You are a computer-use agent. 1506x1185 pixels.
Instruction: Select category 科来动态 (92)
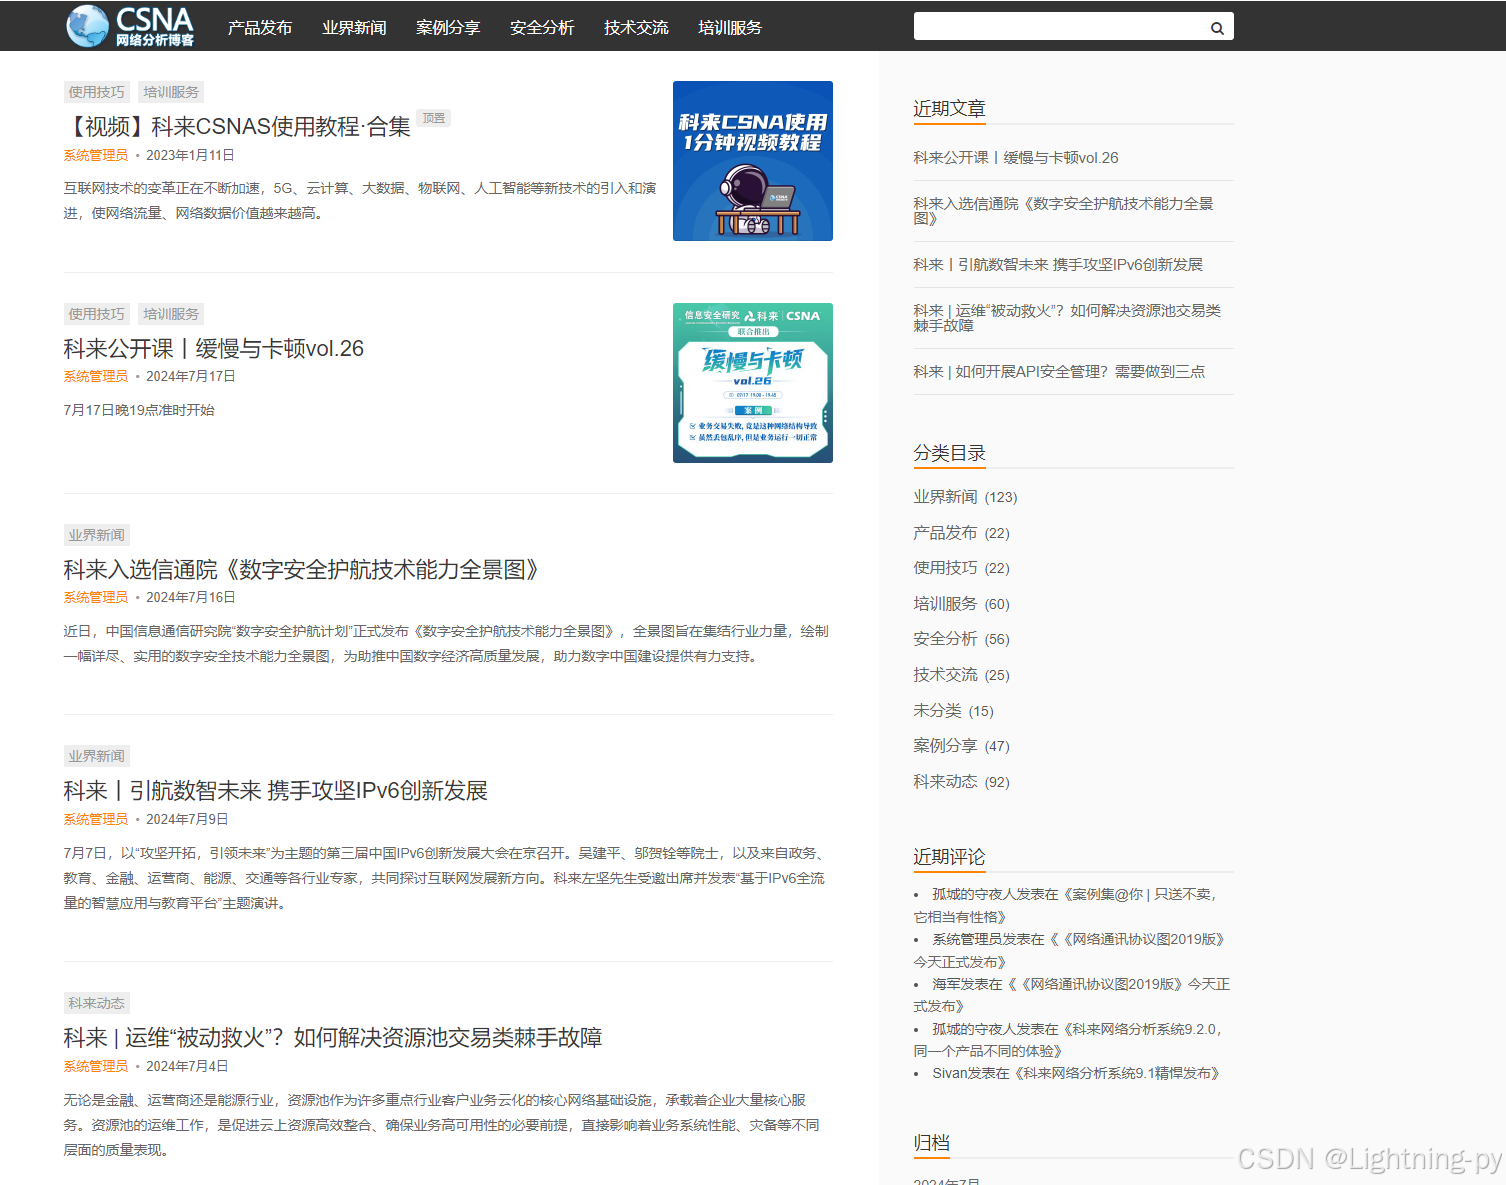(x=945, y=782)
